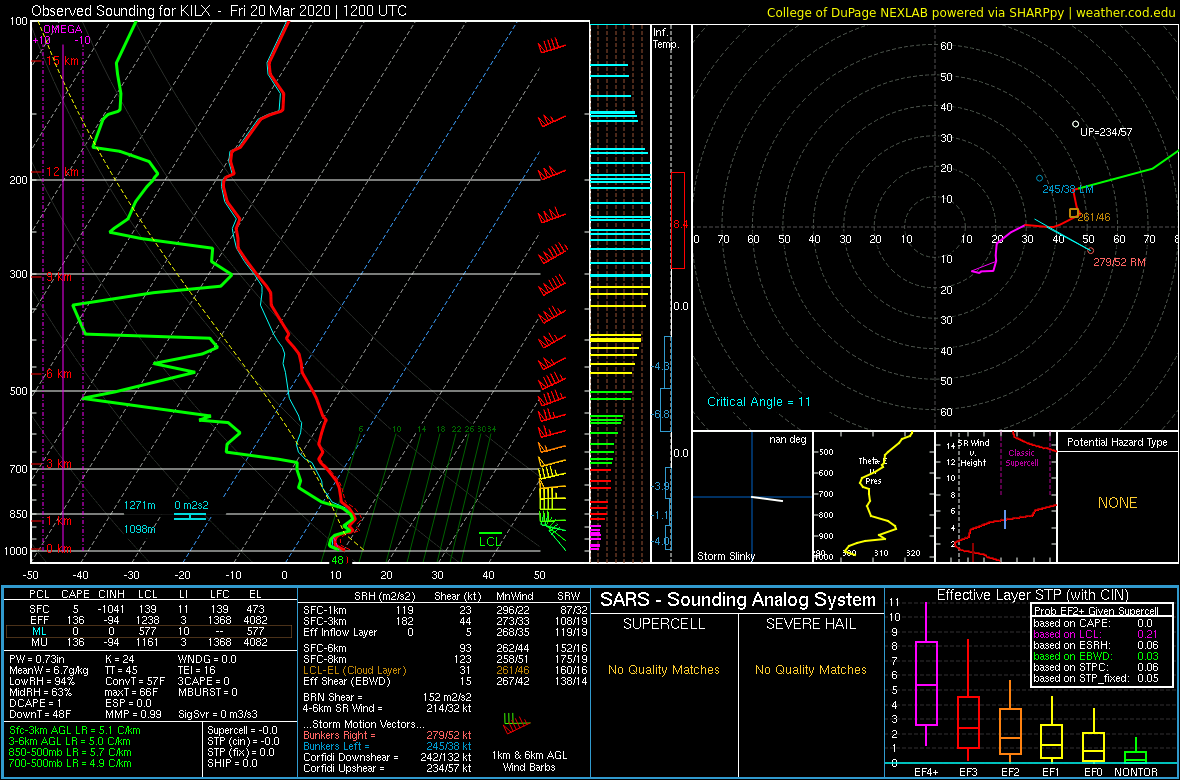Click the Corfidi upshear UP circle marker

coord(1075,124)
